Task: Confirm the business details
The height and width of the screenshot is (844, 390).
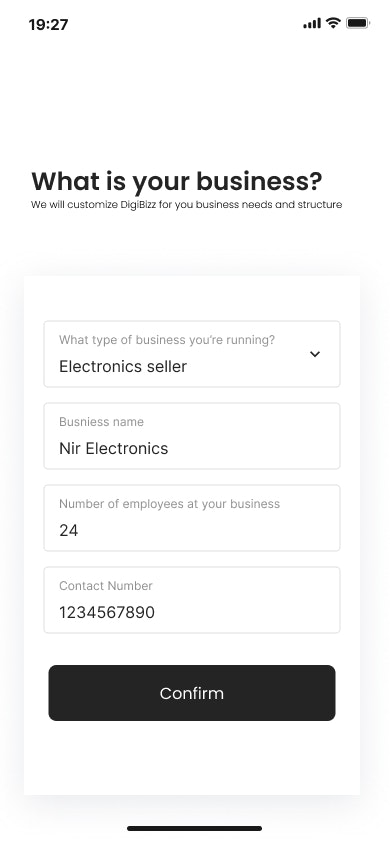Action: tap(192, 693)
